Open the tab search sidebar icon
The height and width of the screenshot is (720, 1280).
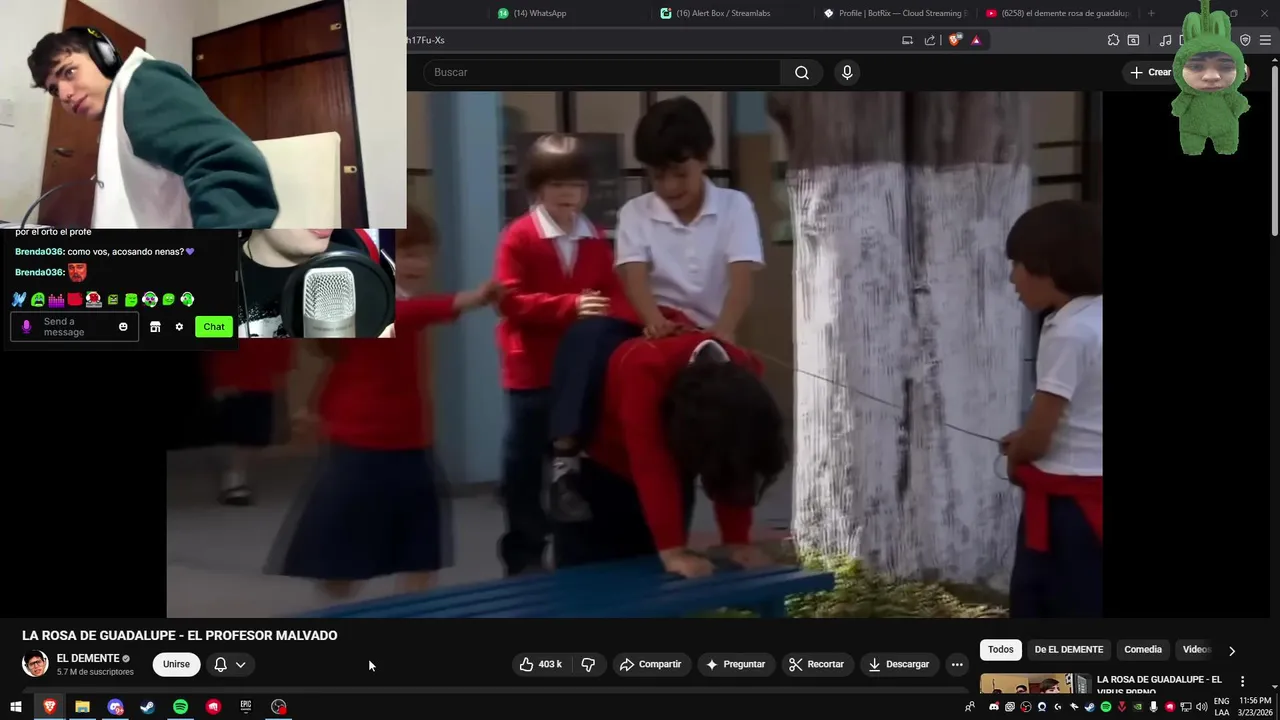tap(1133, 40)
